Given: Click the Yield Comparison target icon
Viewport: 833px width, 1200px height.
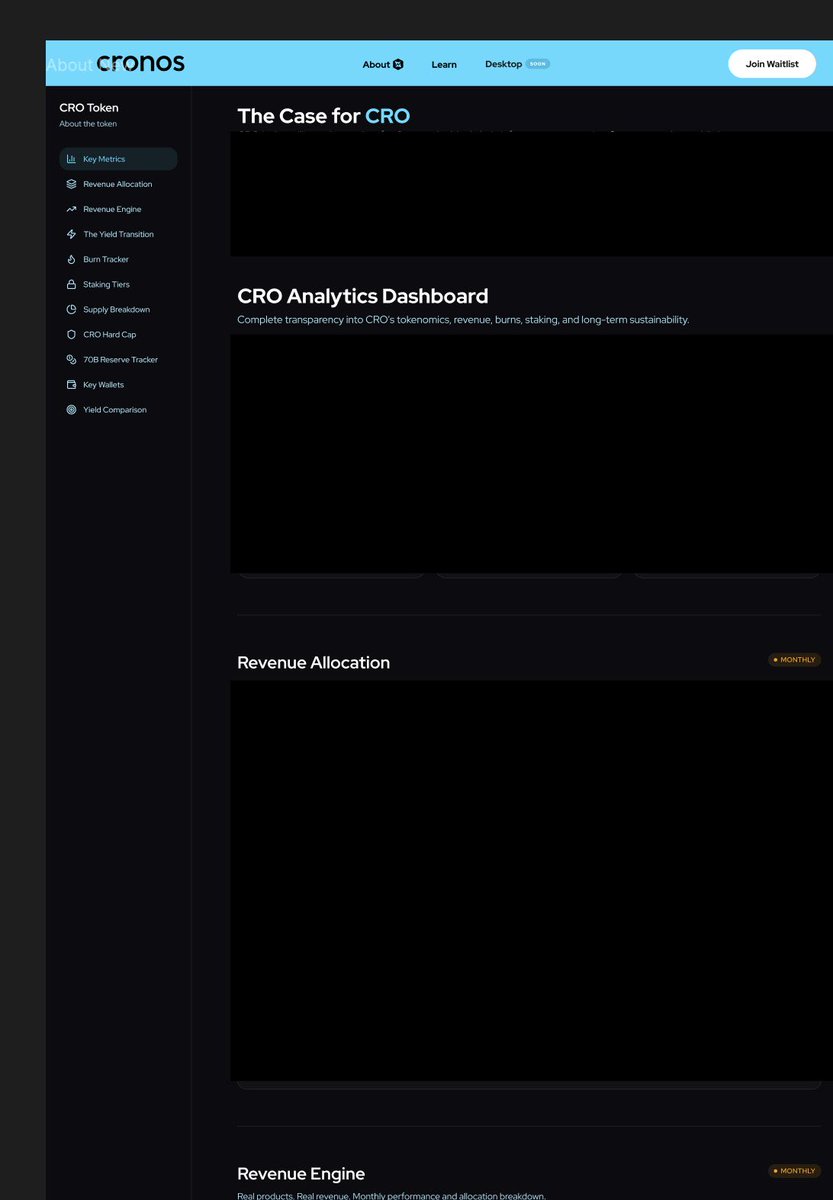Looking at the screenshot, I should pyautogui.click(x=71, y=409).
